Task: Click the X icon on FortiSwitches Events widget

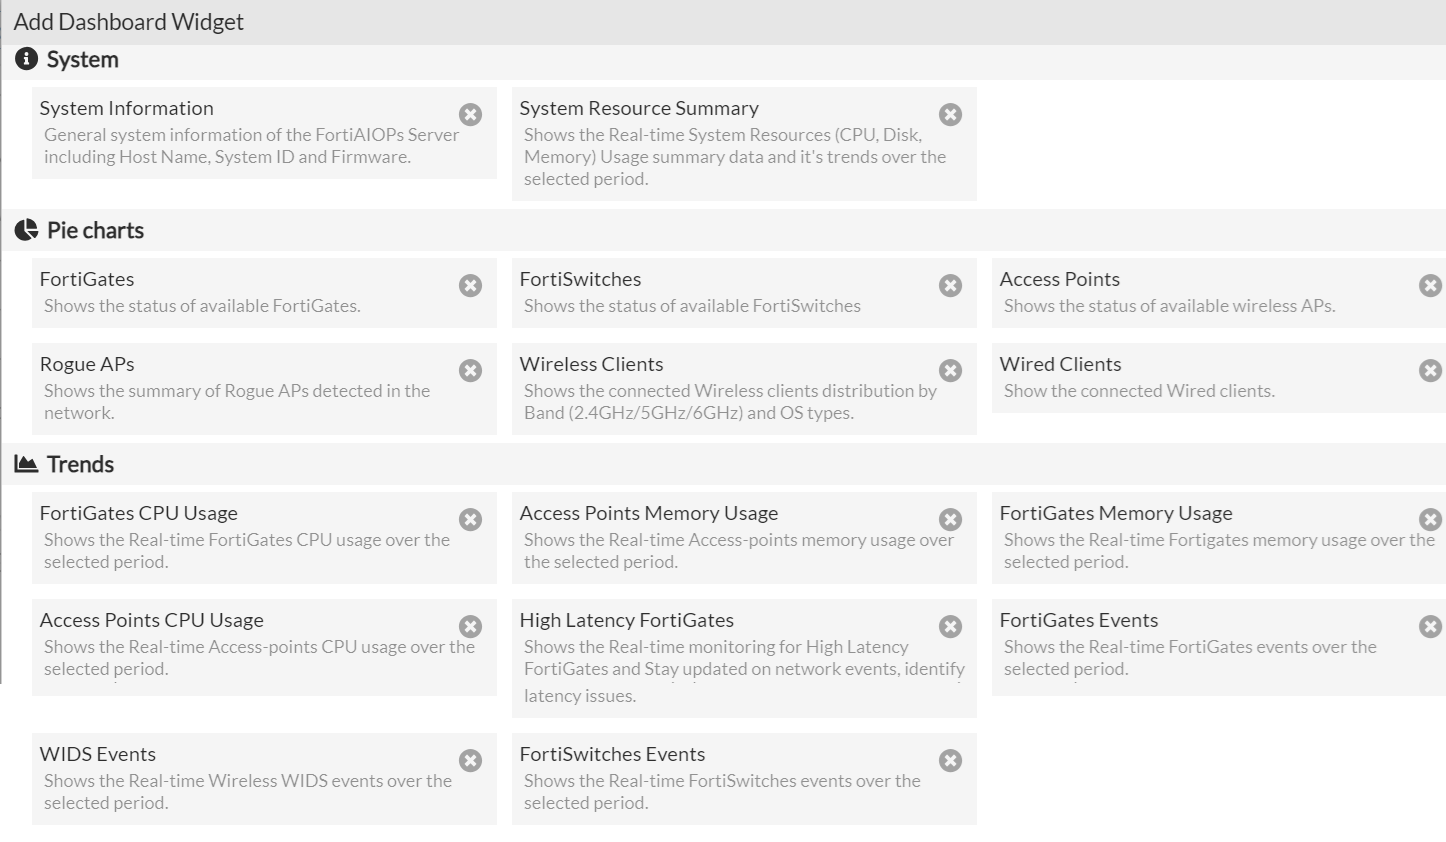Action: pyautogui.click(x=950, y=761)
